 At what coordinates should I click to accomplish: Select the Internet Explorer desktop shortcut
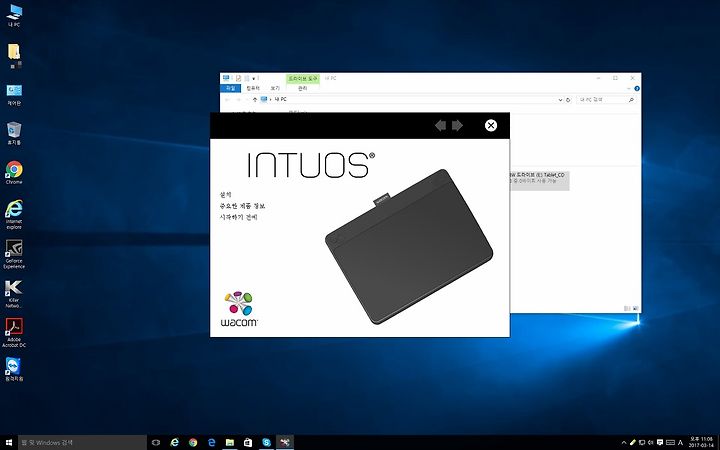click(14, 214)
